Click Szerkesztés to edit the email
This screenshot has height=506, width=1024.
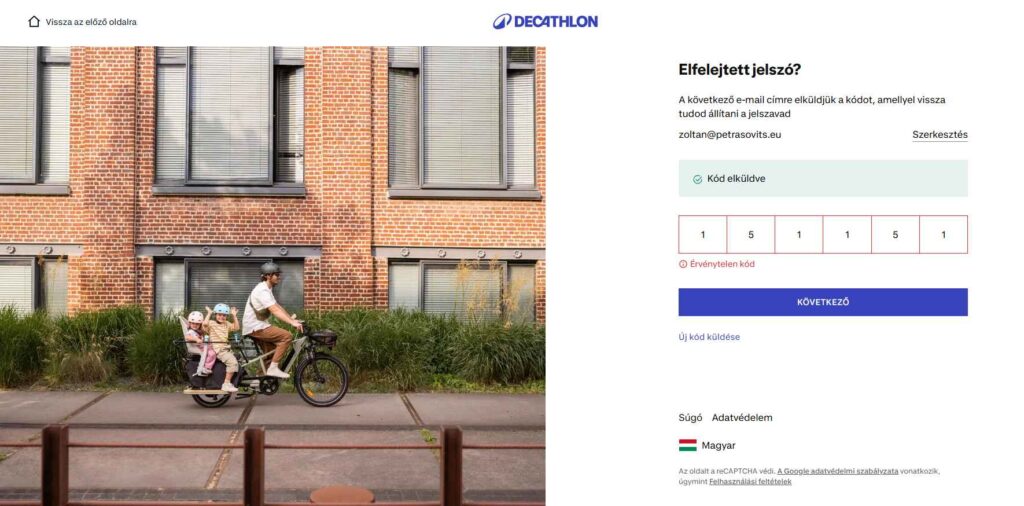[939, 134]
